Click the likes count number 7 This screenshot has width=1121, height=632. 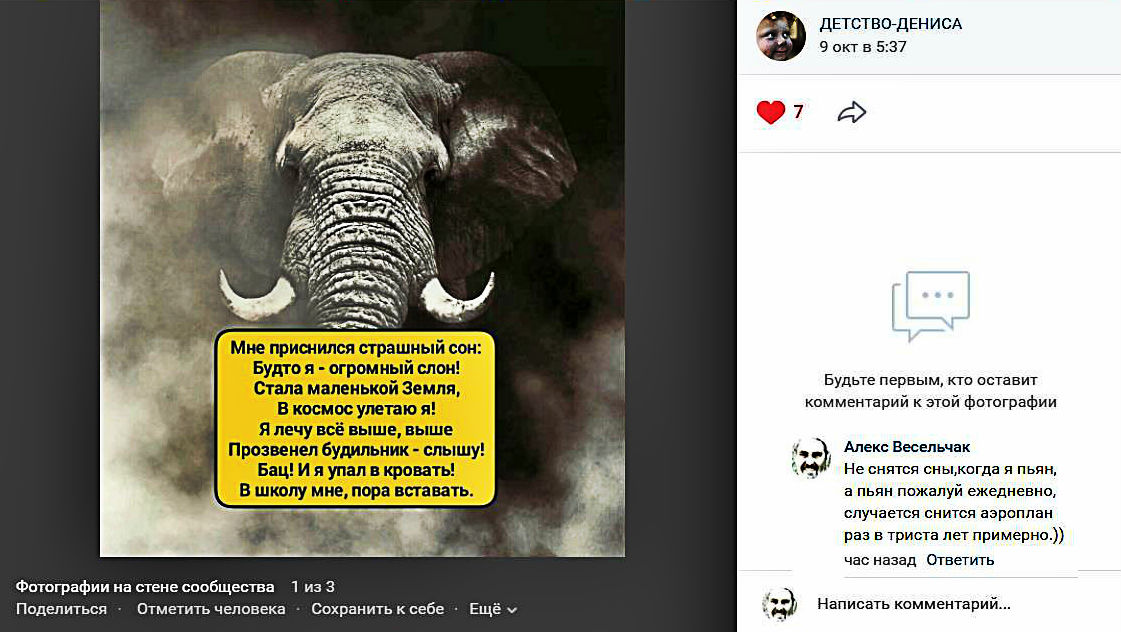coord(798,112)
